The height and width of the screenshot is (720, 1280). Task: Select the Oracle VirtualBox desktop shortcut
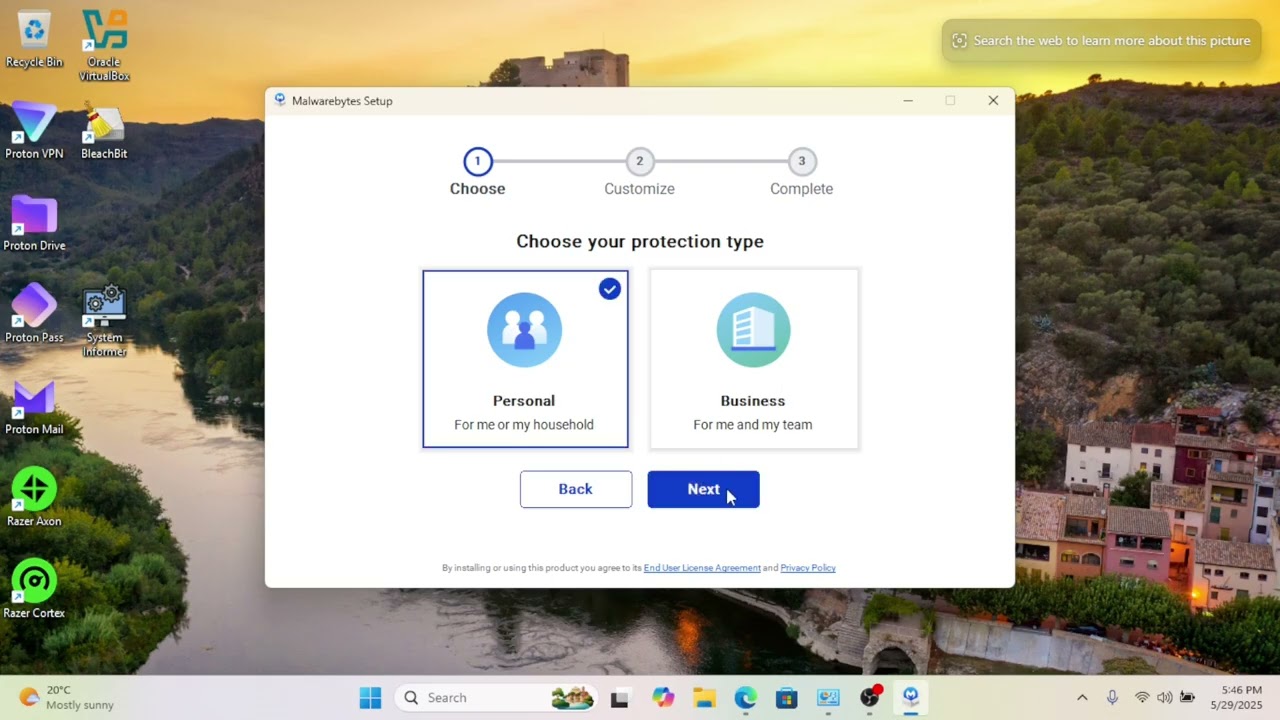[104, 46]
